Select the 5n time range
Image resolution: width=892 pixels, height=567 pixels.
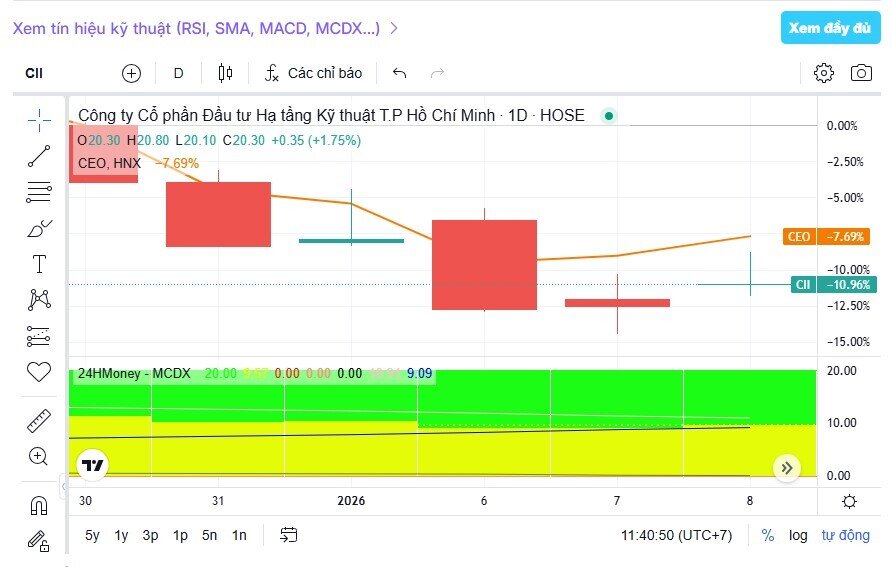(x=209, y=535)
